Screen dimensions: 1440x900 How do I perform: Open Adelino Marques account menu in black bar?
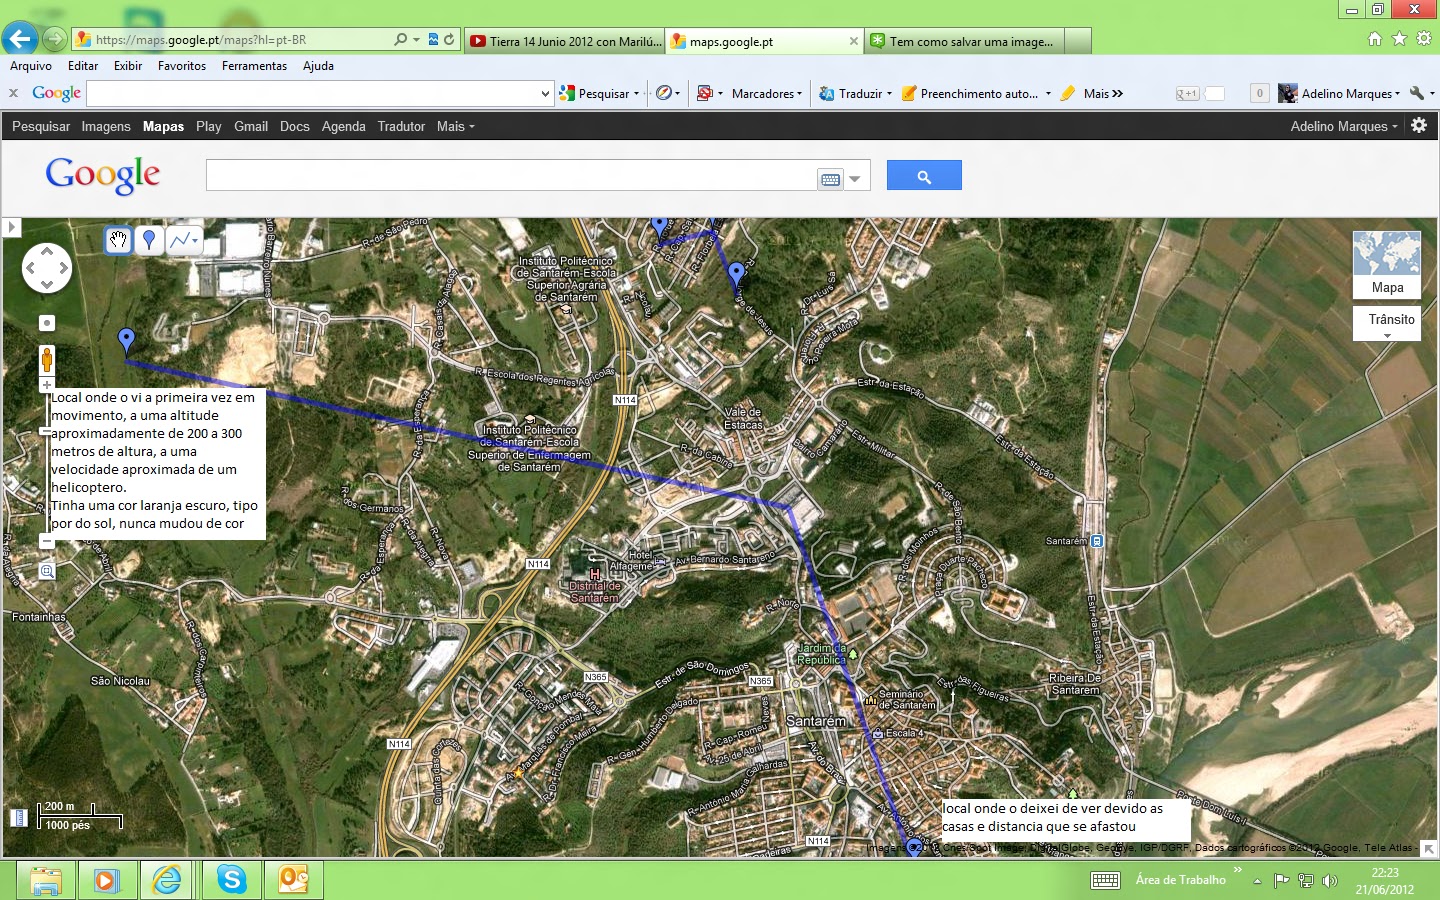[x=1344, y=126]
